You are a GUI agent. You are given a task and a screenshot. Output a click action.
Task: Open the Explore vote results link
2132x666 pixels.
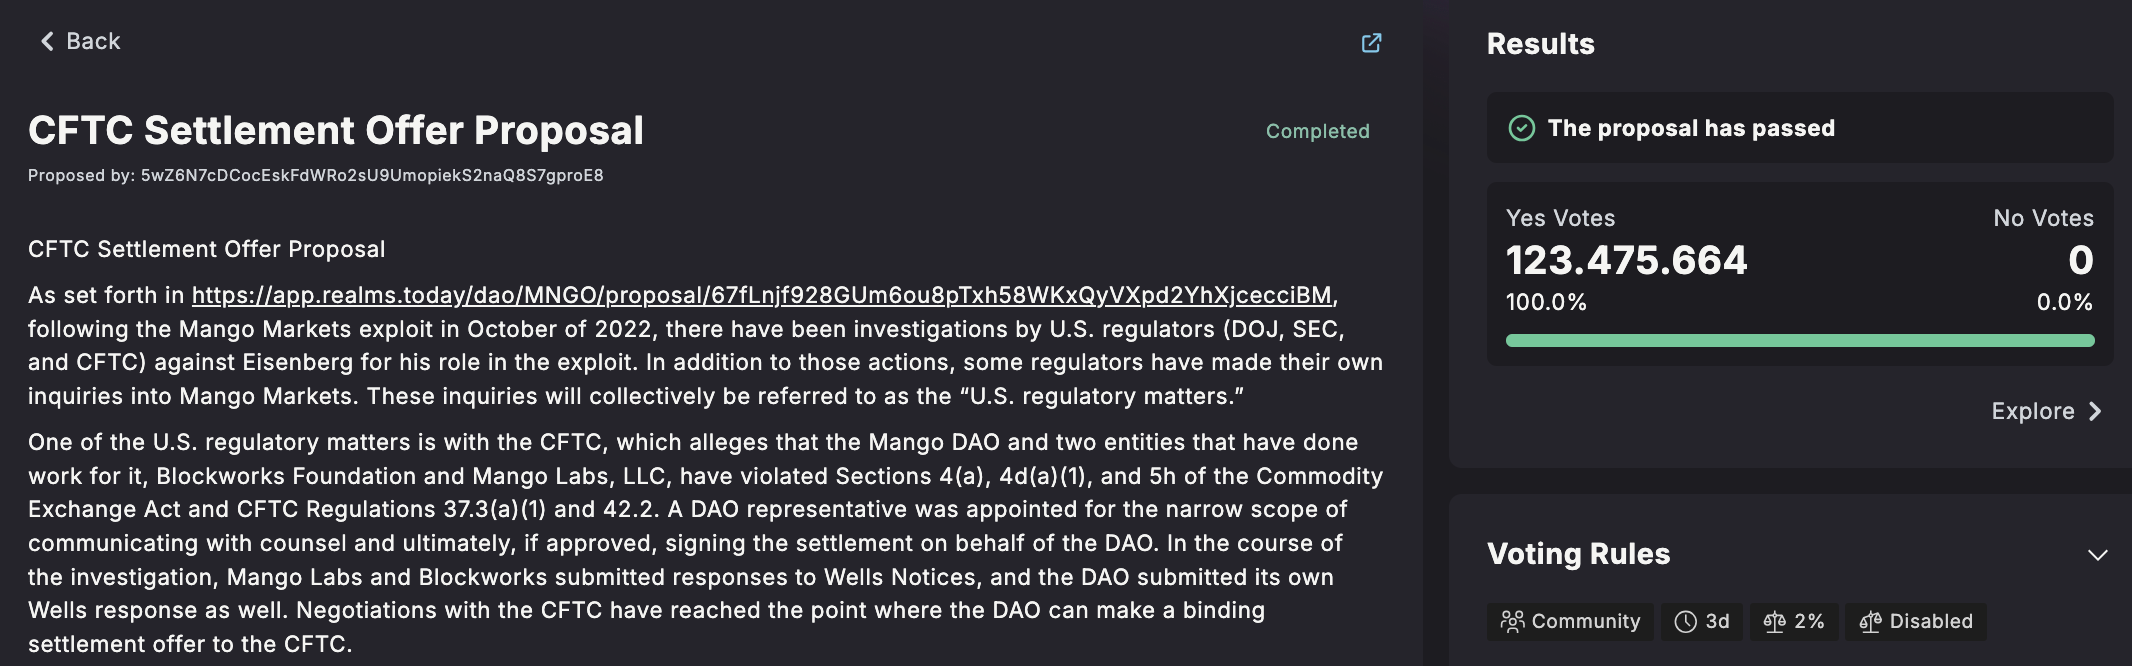[2046, 412]
